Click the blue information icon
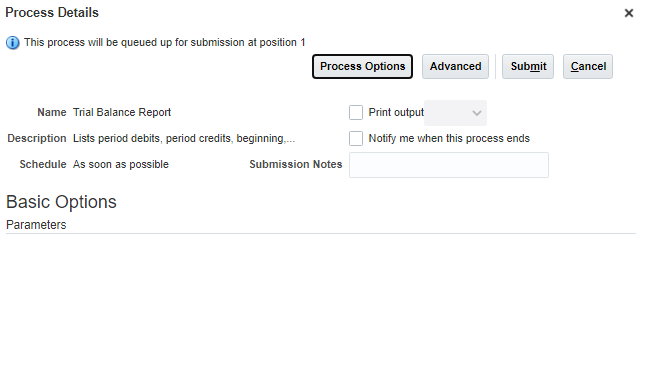The height and width of the screenshot is (374, 645). click(x=13, y=42)
